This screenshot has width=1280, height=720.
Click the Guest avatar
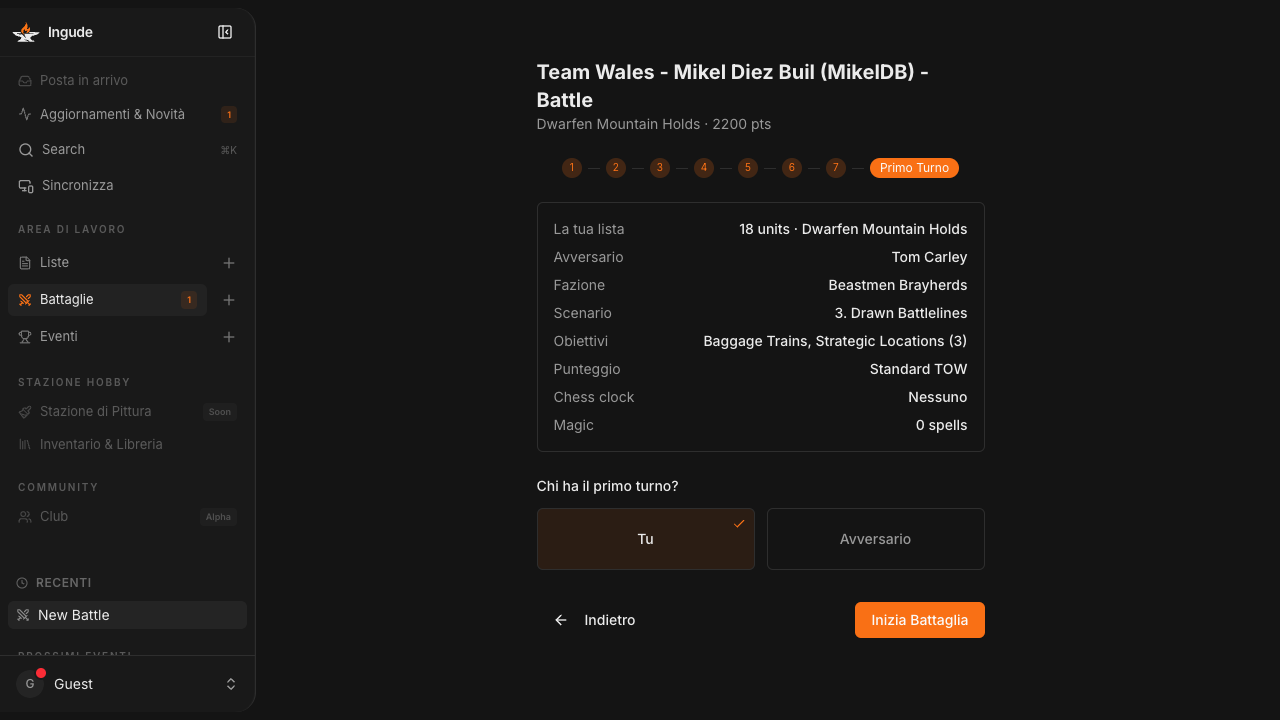(30, 684)
